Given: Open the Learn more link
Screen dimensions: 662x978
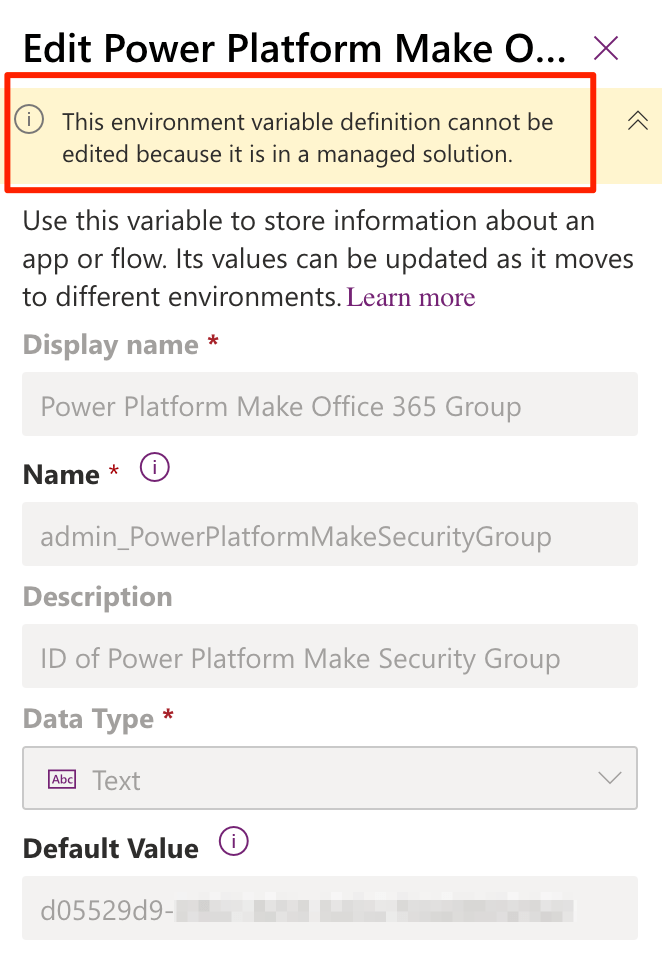Looking at the screenshot, I should 410,297.
